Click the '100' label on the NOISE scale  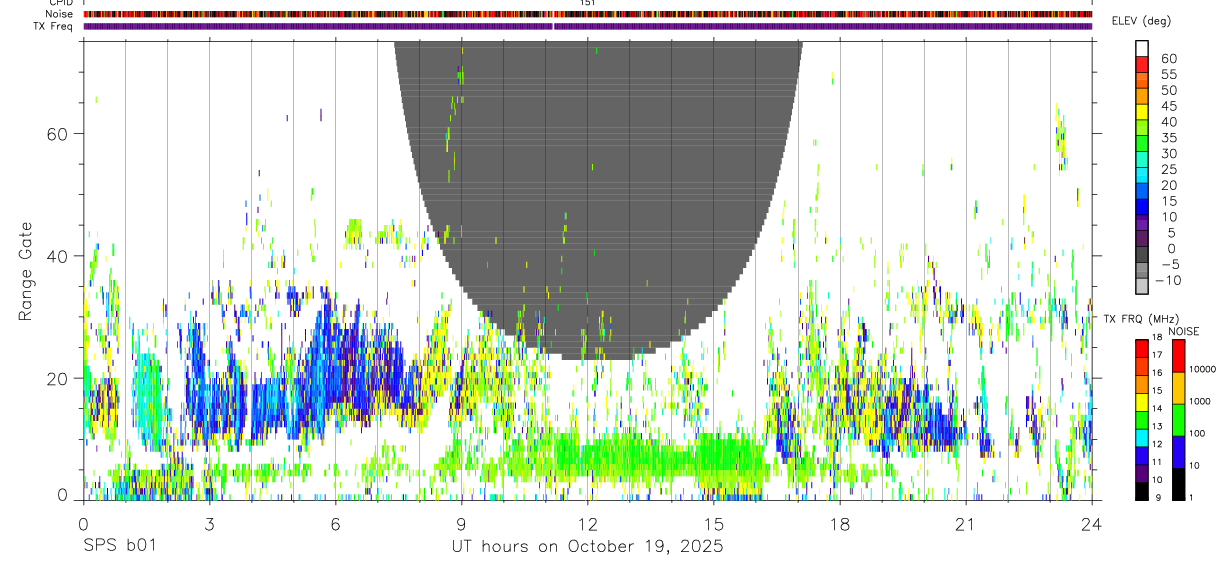click(x=1198, y=433)
